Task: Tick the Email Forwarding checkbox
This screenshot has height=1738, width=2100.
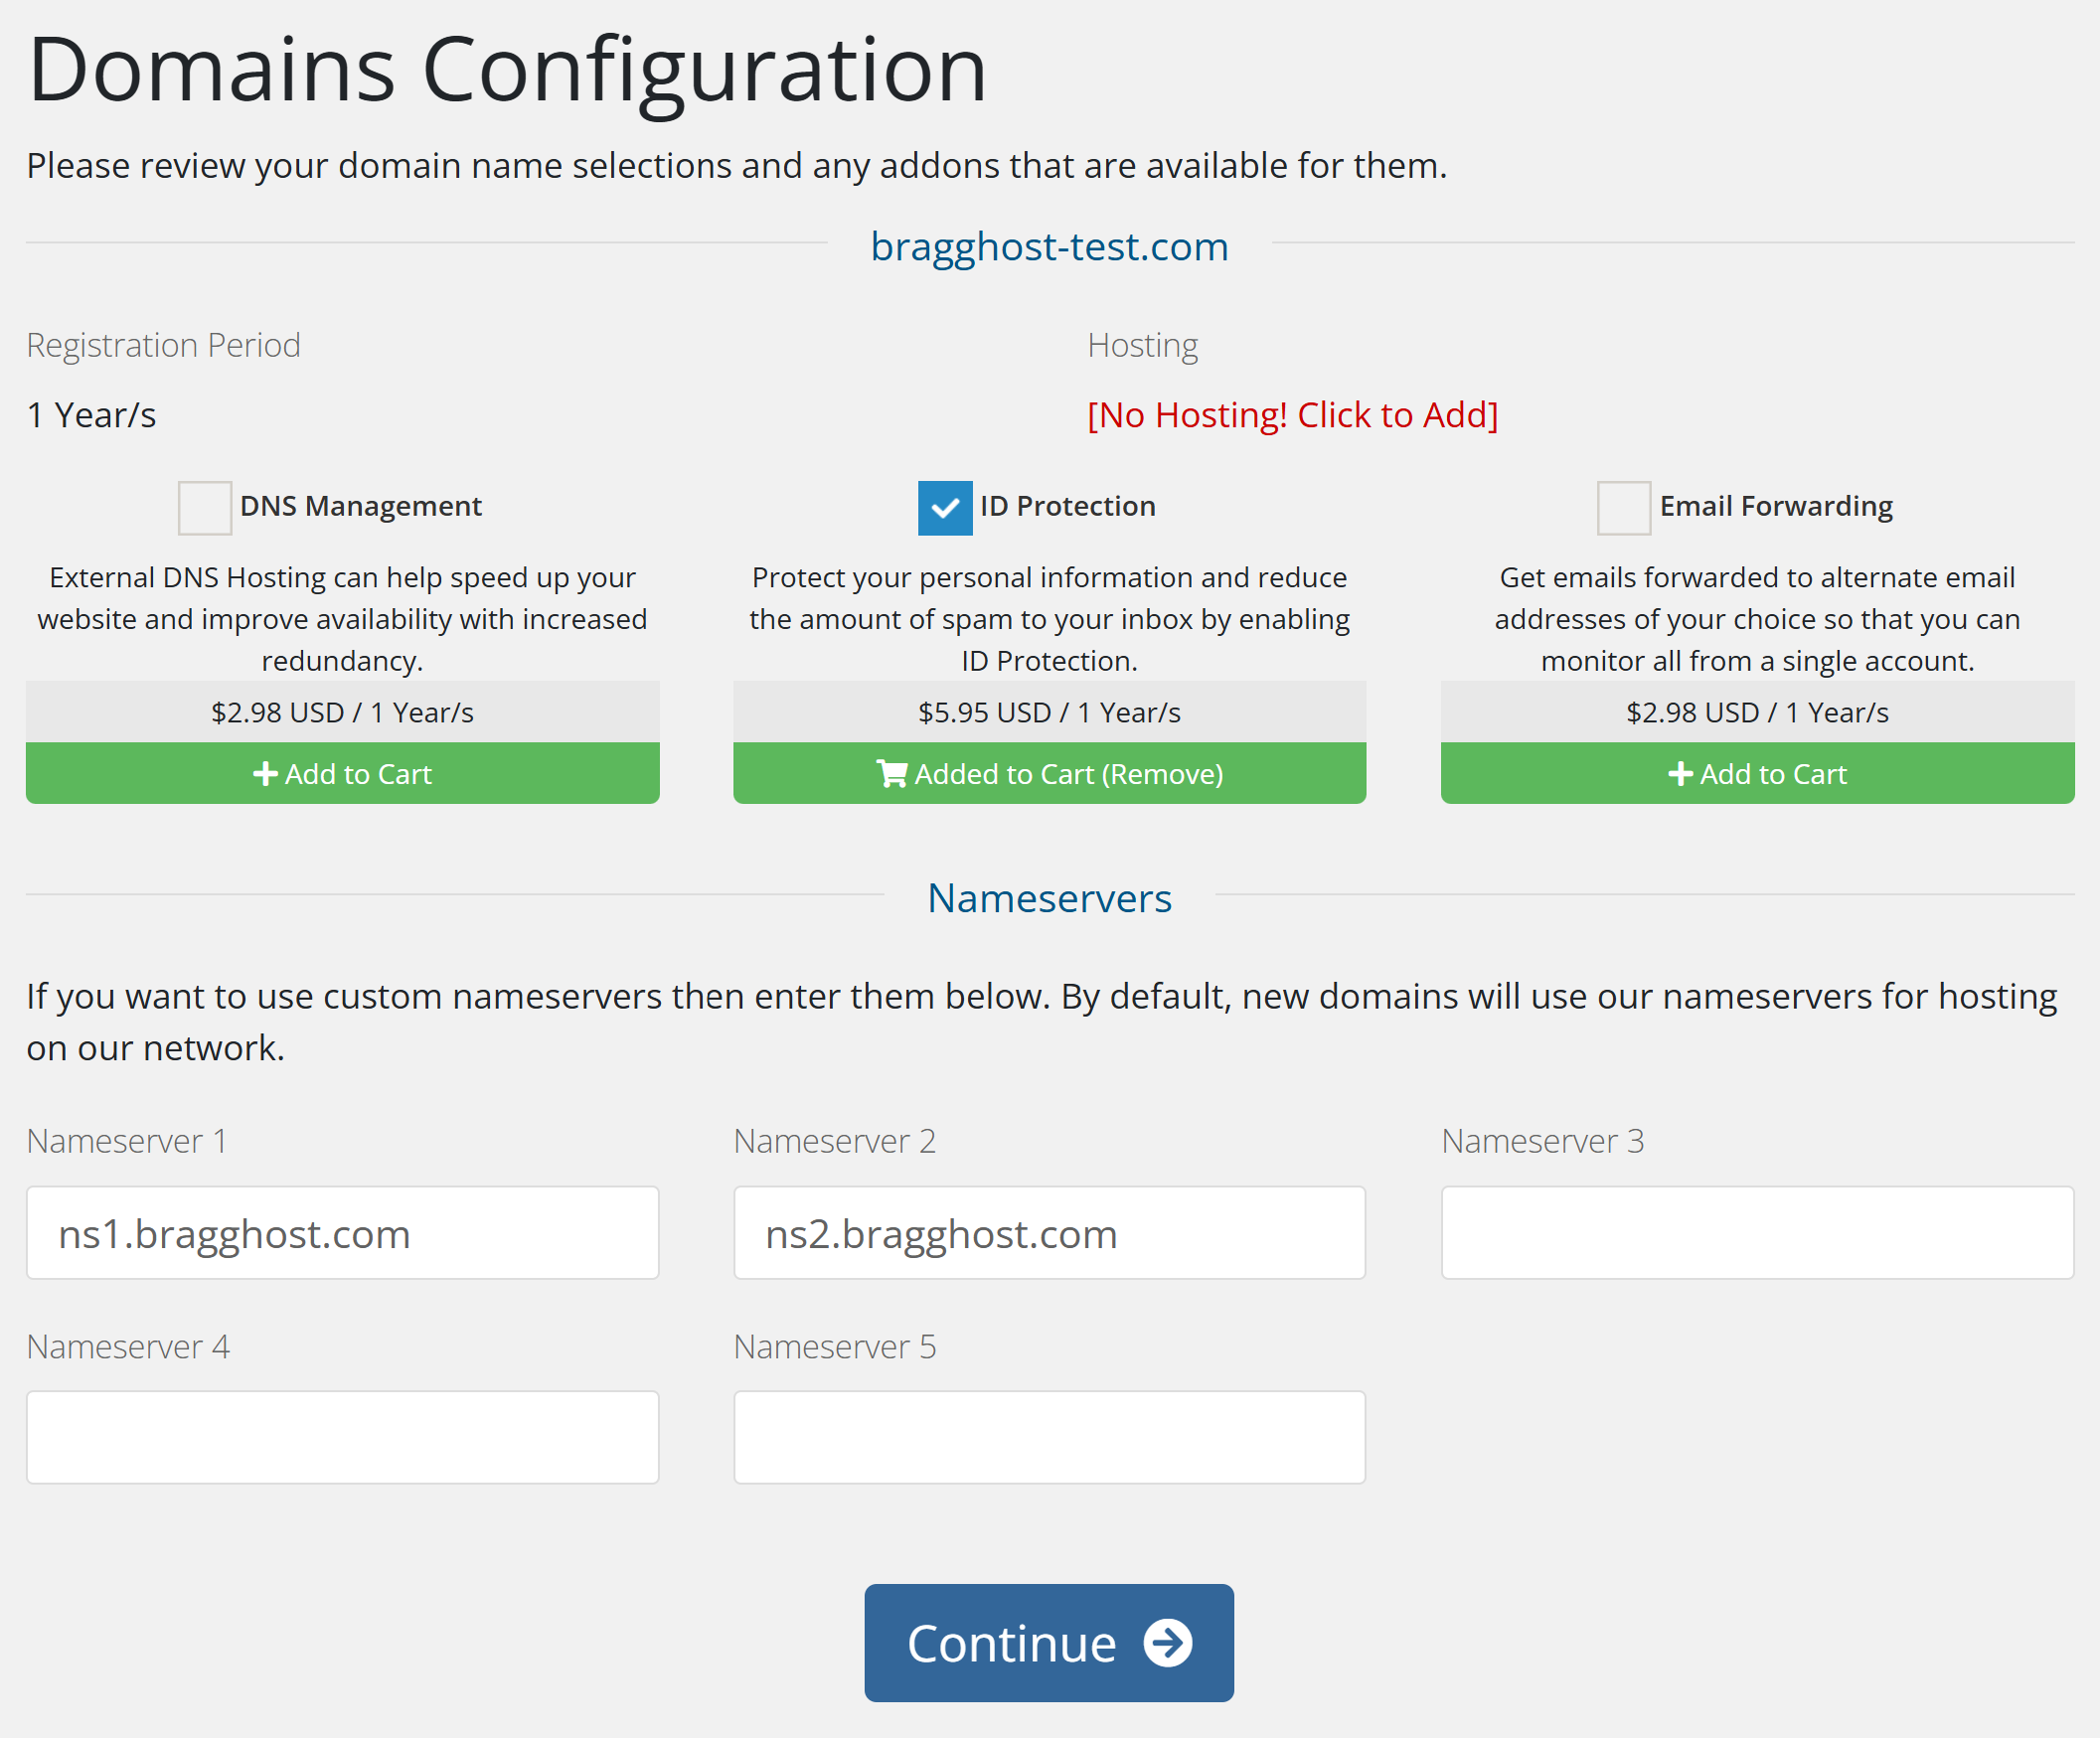Action: [x=1623, y=508]
